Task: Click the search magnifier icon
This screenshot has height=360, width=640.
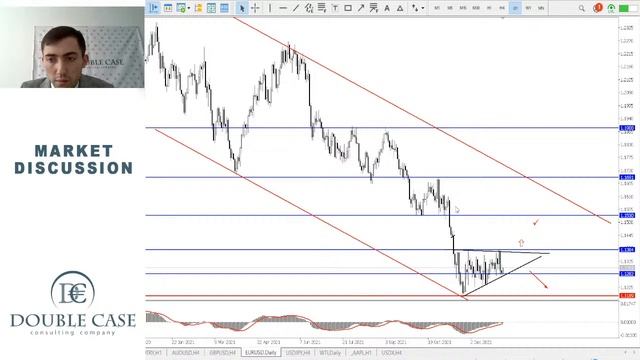Action: click(582, 8)
